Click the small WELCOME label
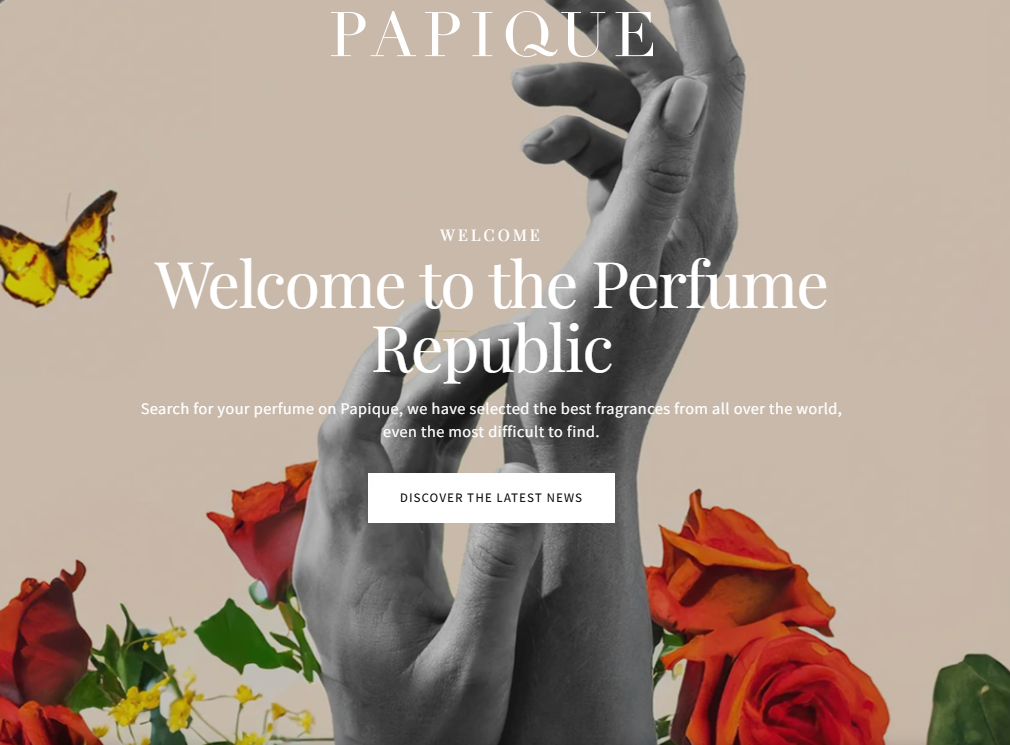The image size is (1010, 745). pyautogui.click(x=490, y=236)
